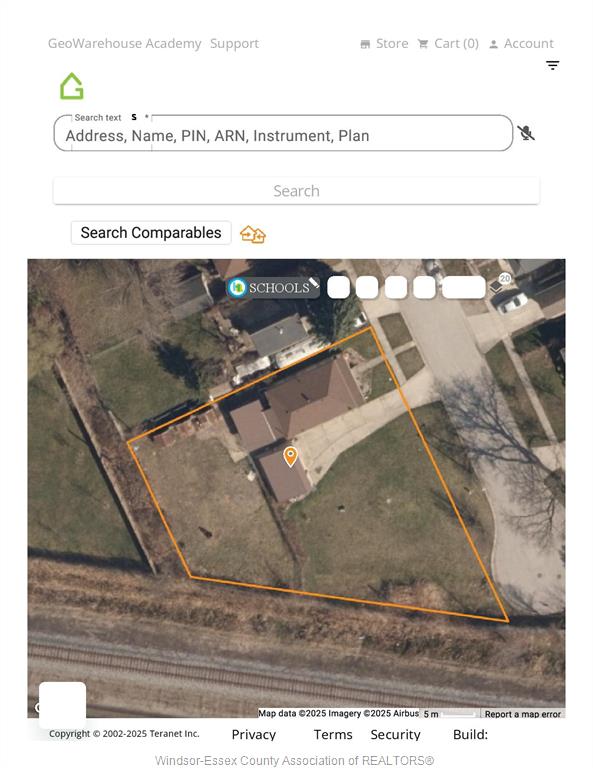Screen dimensions: 593x768
Task: Toggle the voice search microphone icon
Action: pos(526,133)
